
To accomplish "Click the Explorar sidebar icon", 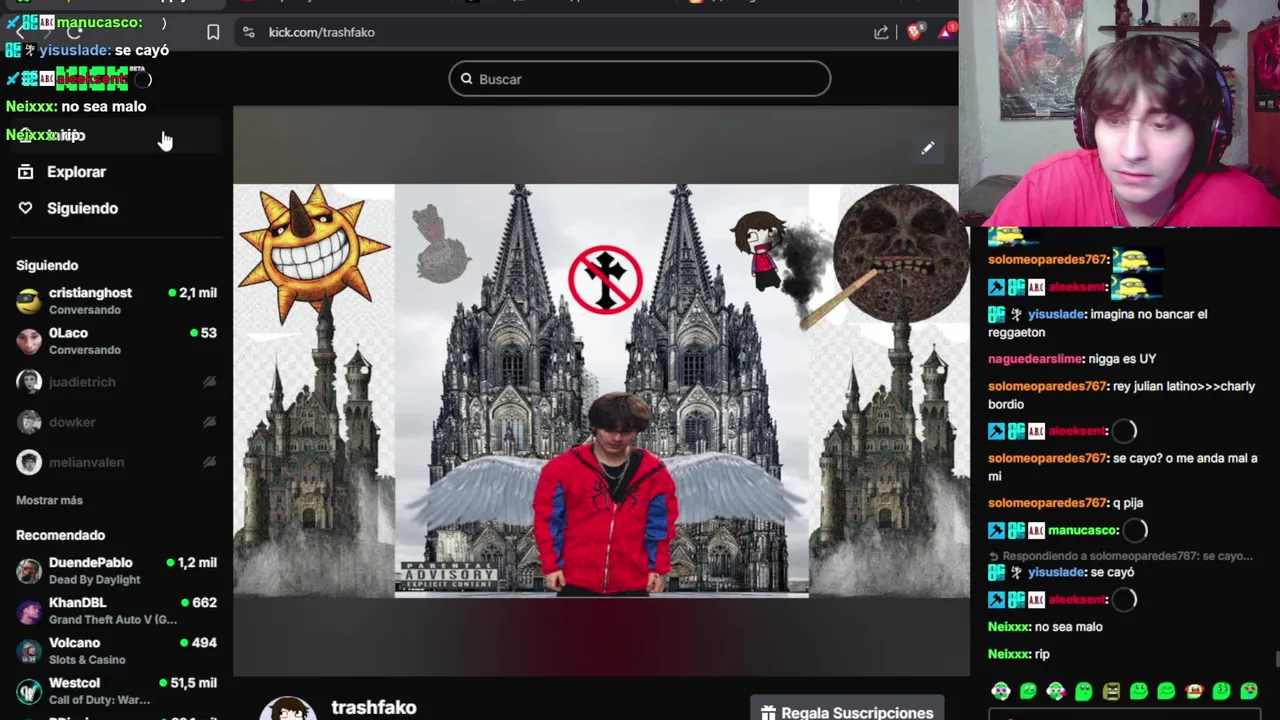I will point(26,172).
